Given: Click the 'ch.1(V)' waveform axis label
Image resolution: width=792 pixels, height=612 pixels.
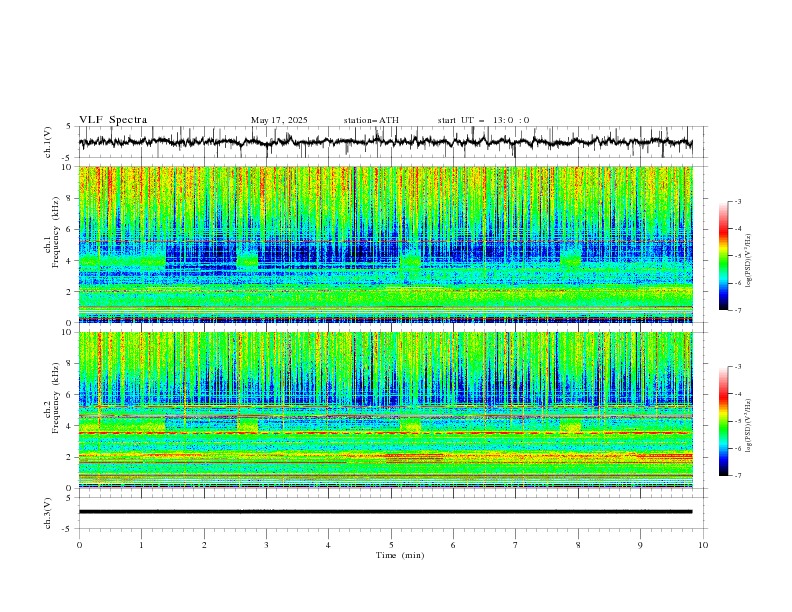Looking at the screenshot, I should pyautogui.click(x=48, y=142).
